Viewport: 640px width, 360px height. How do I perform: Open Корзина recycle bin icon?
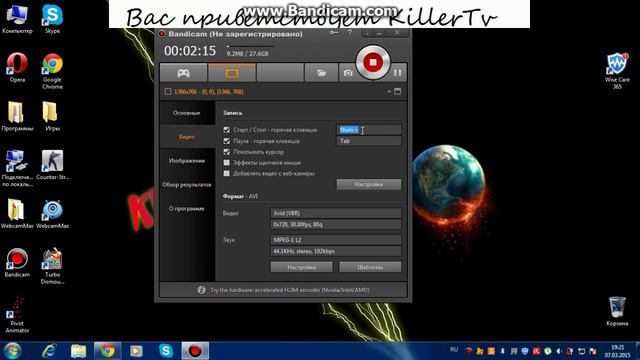(617, 311)
